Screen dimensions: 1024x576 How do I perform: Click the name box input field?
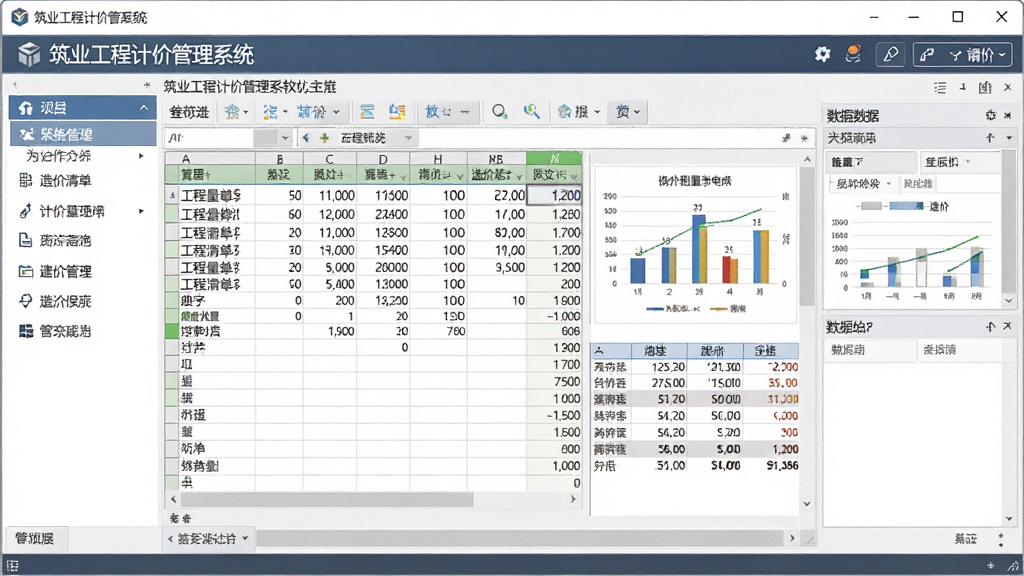pos(209,138)
